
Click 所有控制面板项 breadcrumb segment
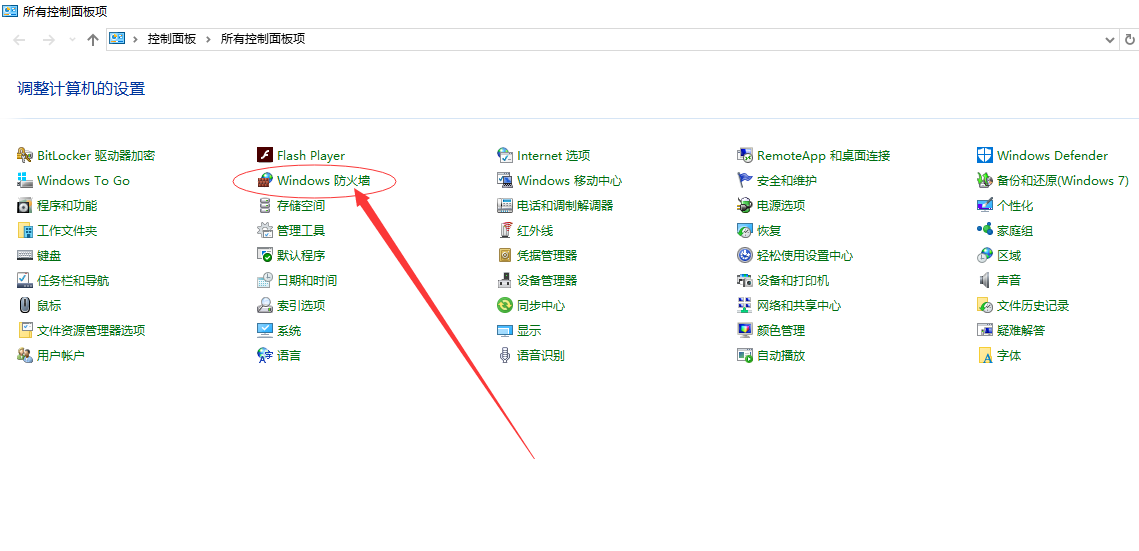pyautogui.click(x=263, y=39)
